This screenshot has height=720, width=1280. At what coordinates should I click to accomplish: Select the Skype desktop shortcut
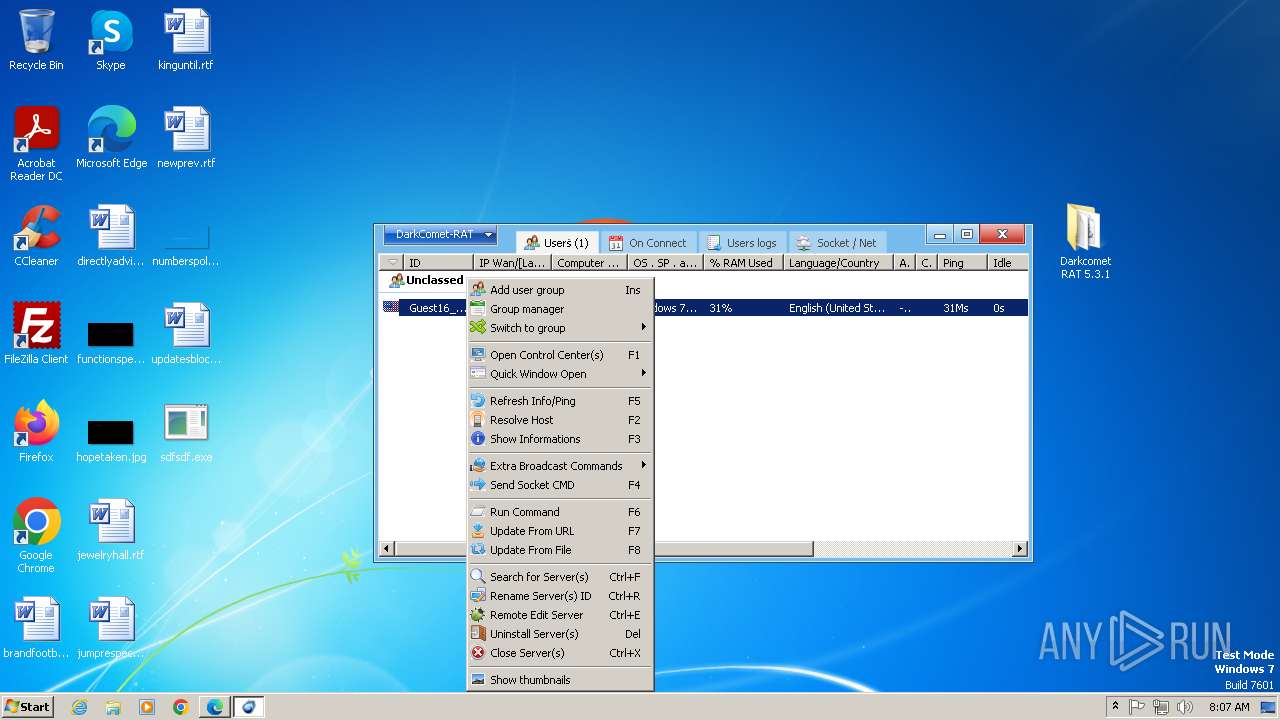pos(110,40)
